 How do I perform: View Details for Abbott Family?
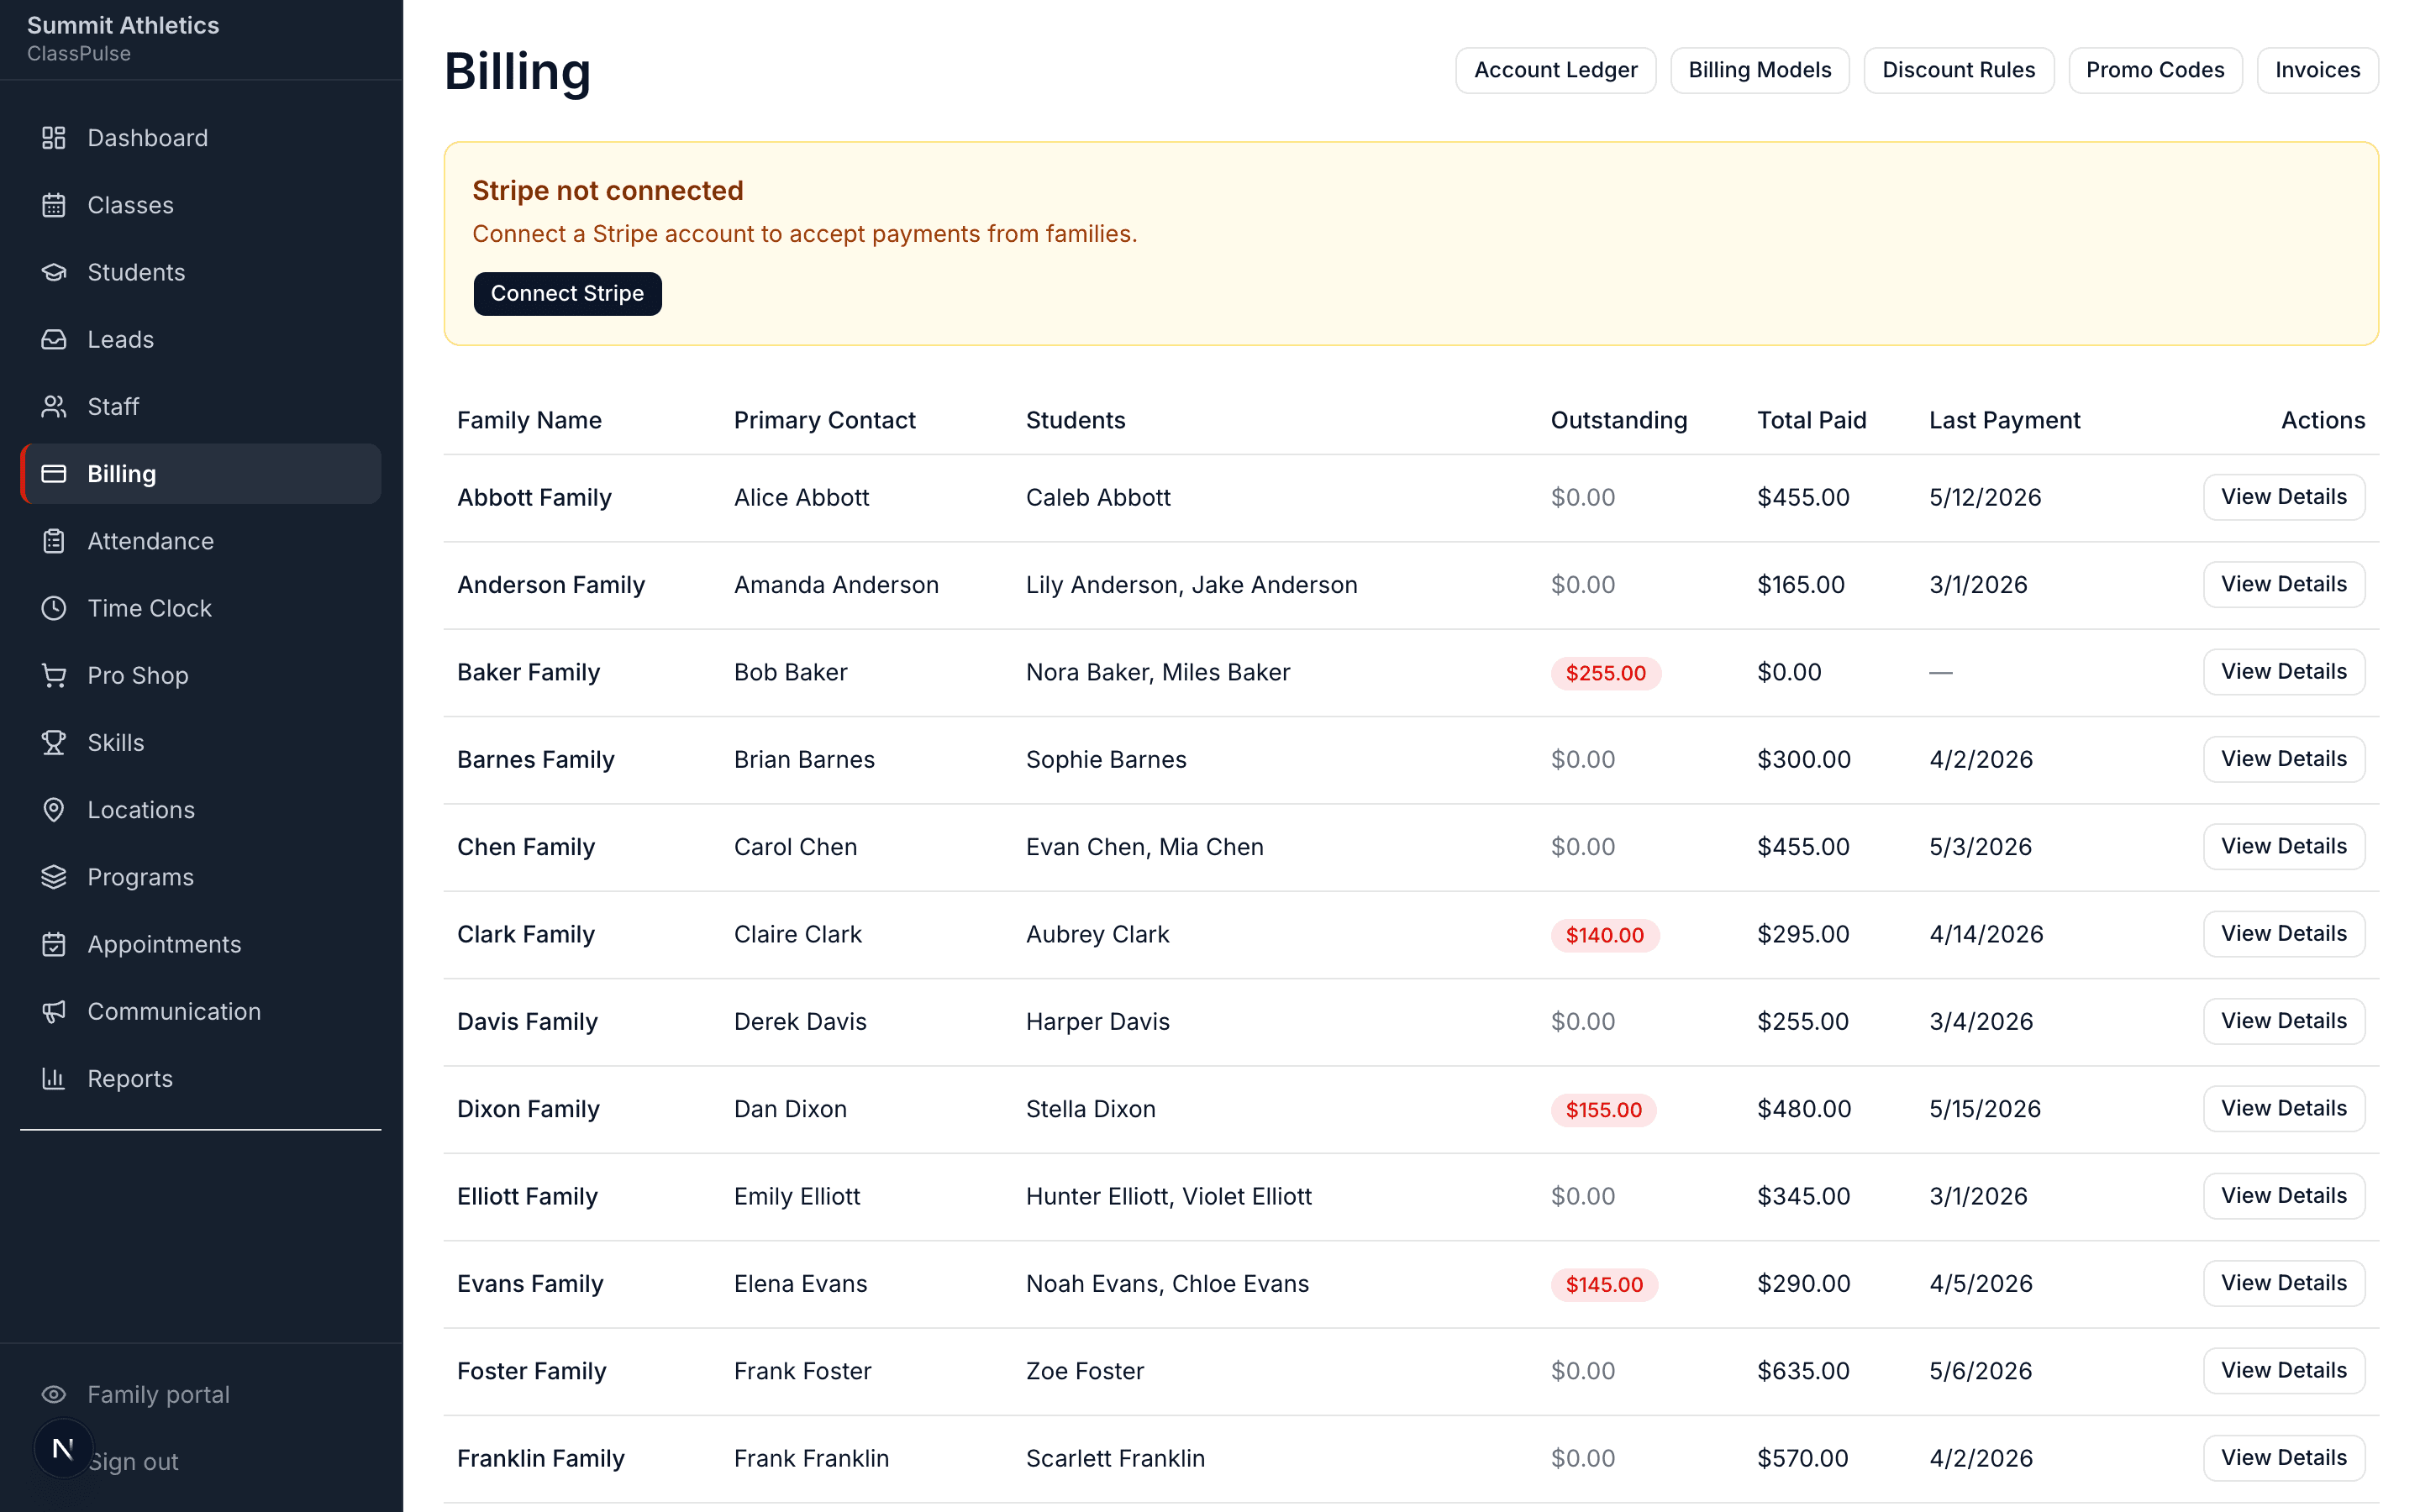coord(2283,497)
